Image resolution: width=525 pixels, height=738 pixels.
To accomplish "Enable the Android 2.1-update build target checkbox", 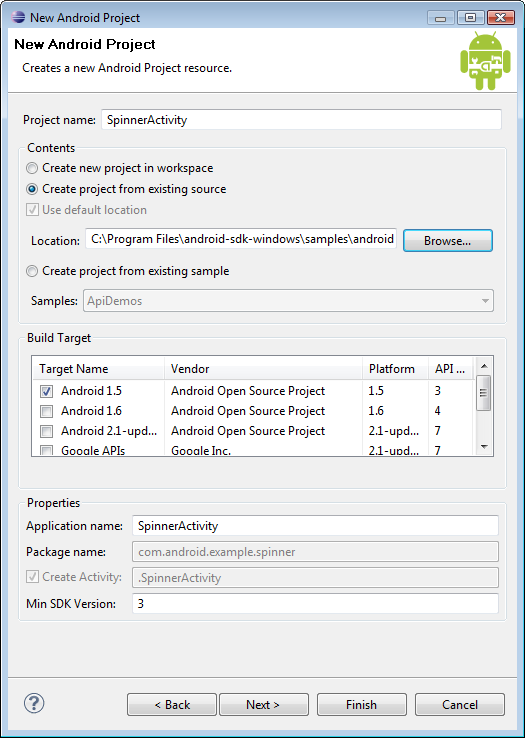I will coord(46,431).
